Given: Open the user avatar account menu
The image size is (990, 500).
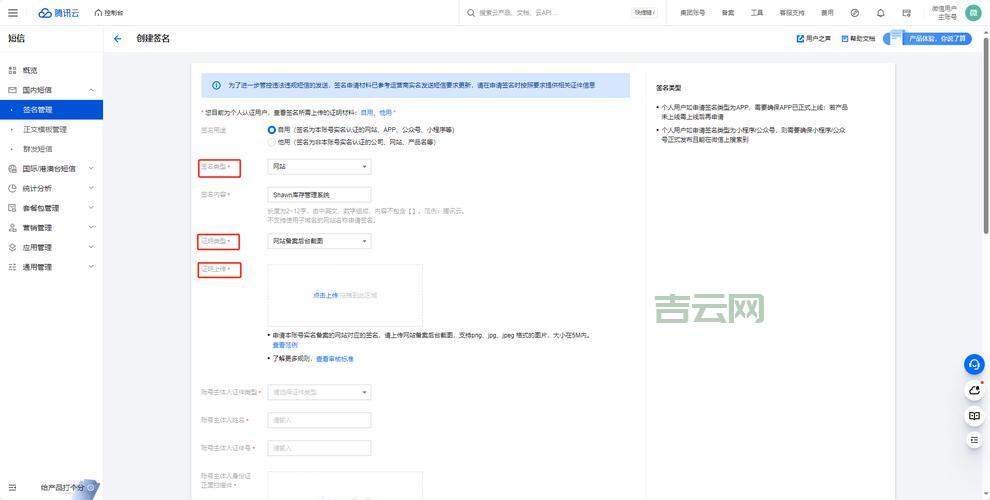Looking at the screenshot, I should coord(973,13).
